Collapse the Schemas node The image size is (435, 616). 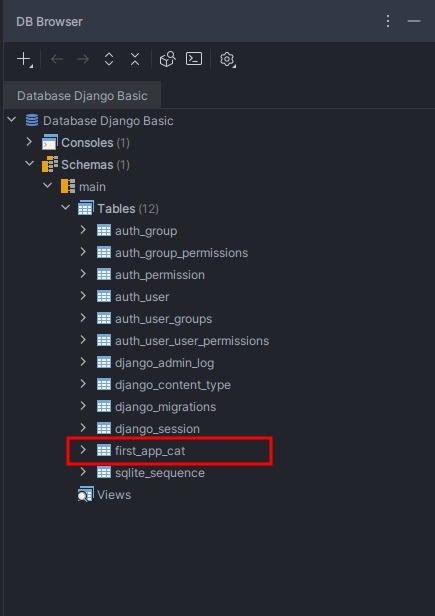click(x=29, y=163)
